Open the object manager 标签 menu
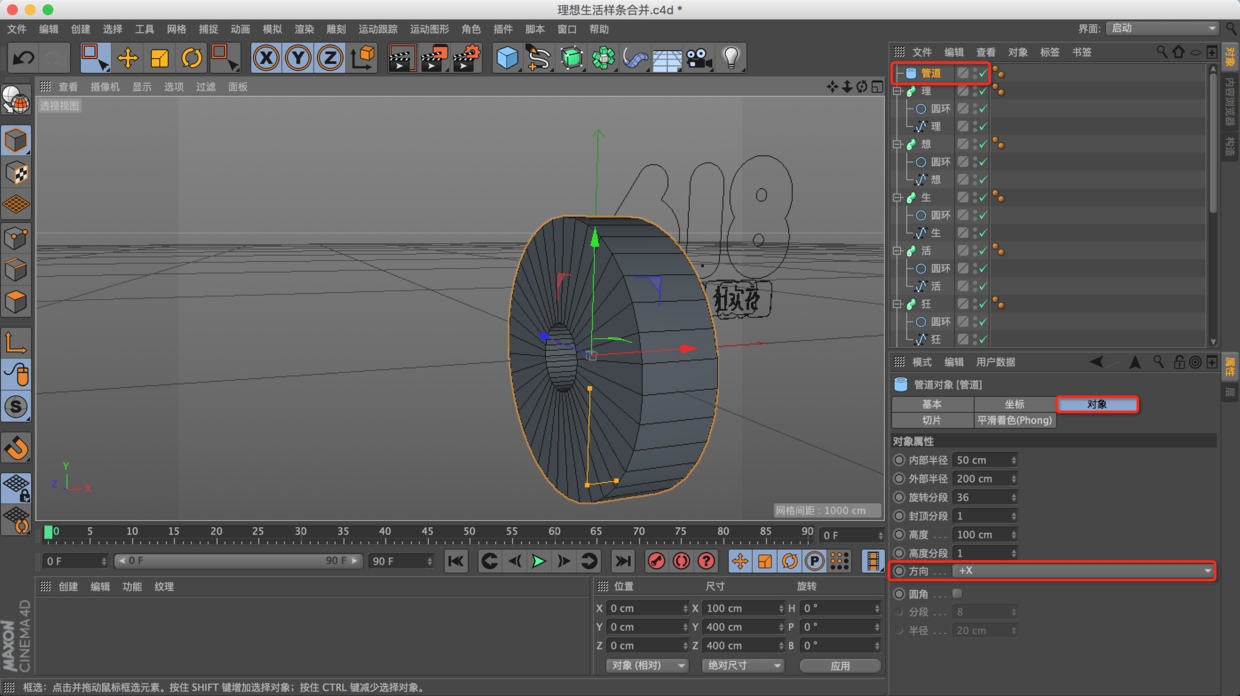 pos(1049,52)
